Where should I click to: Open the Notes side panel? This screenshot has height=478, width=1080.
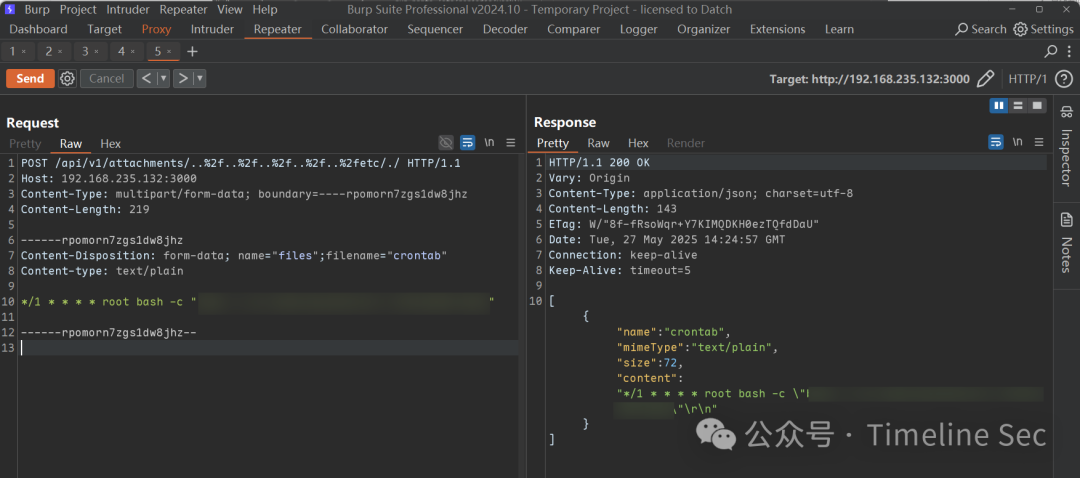pyautogui.click(x=1066, y=242)
